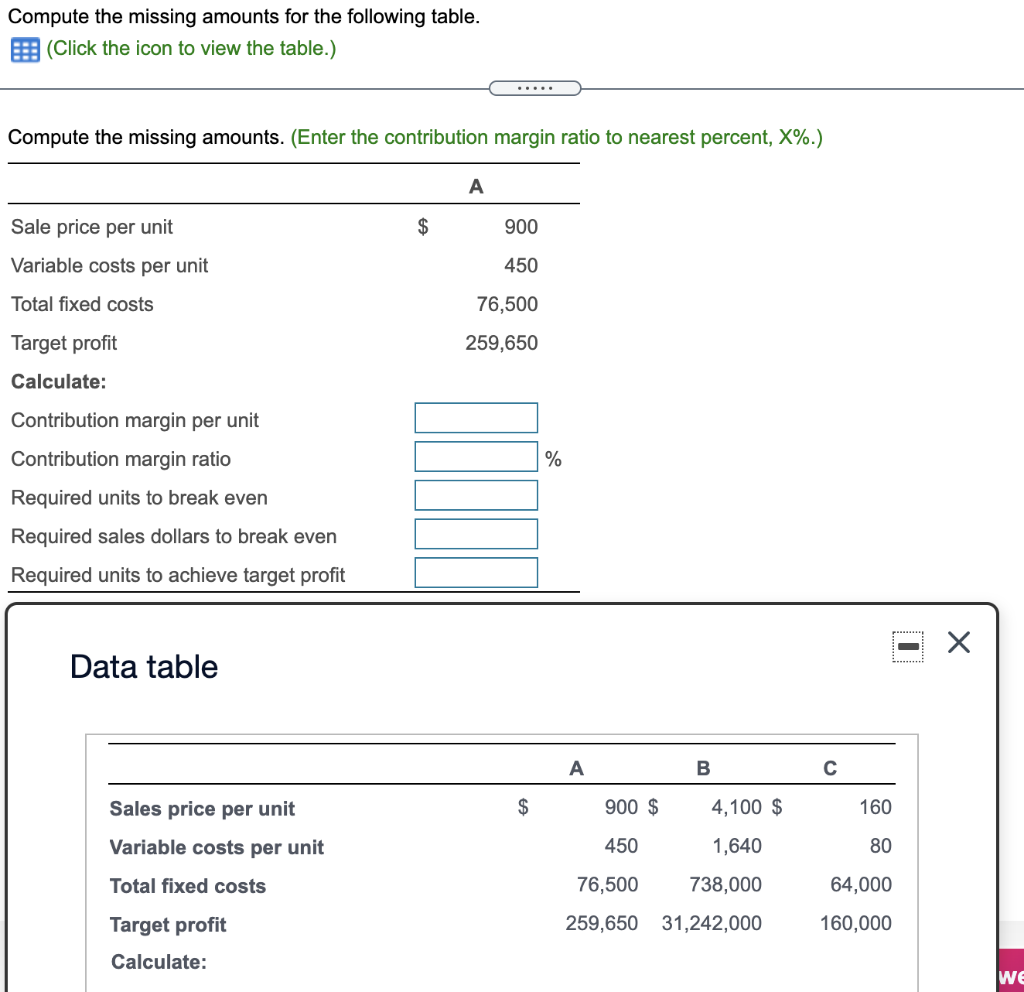1024x992 pixels.
Task: Open the 'Click the icon to view the table' link
Action: (191, 48)
